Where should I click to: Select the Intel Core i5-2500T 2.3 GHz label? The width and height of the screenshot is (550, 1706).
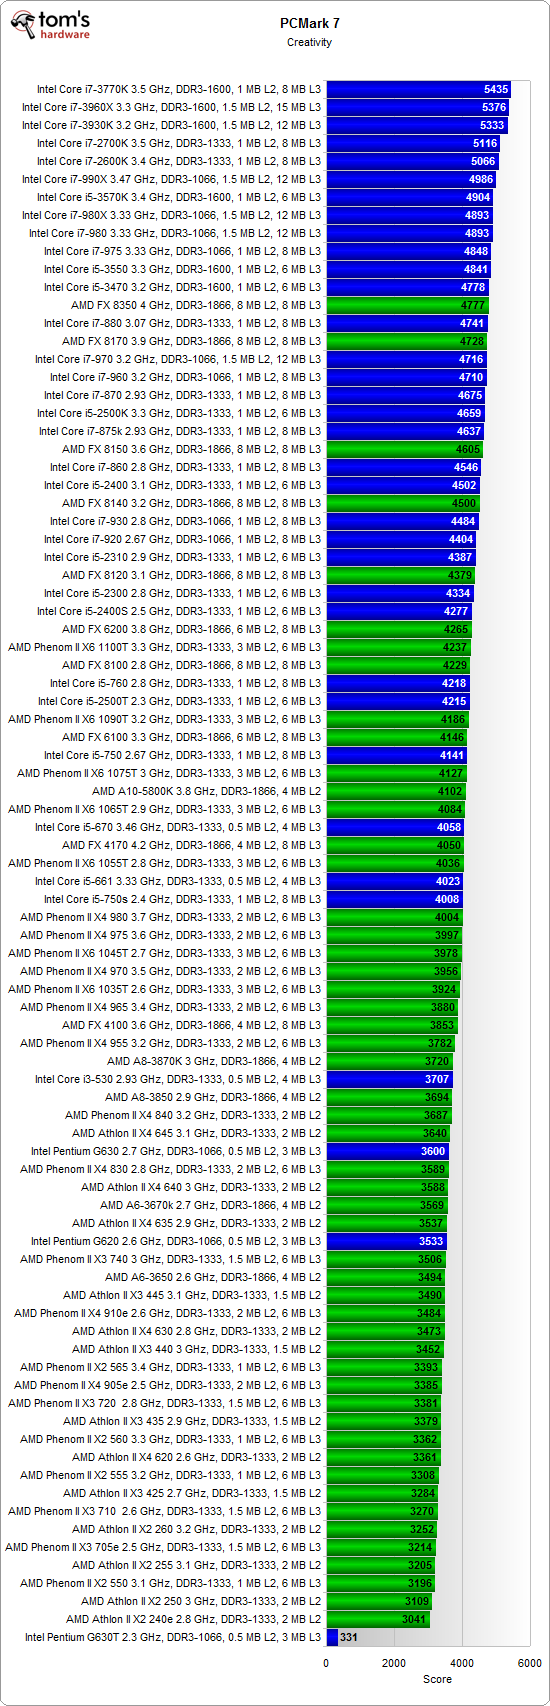pyautogui.click(x=180, y=701)
